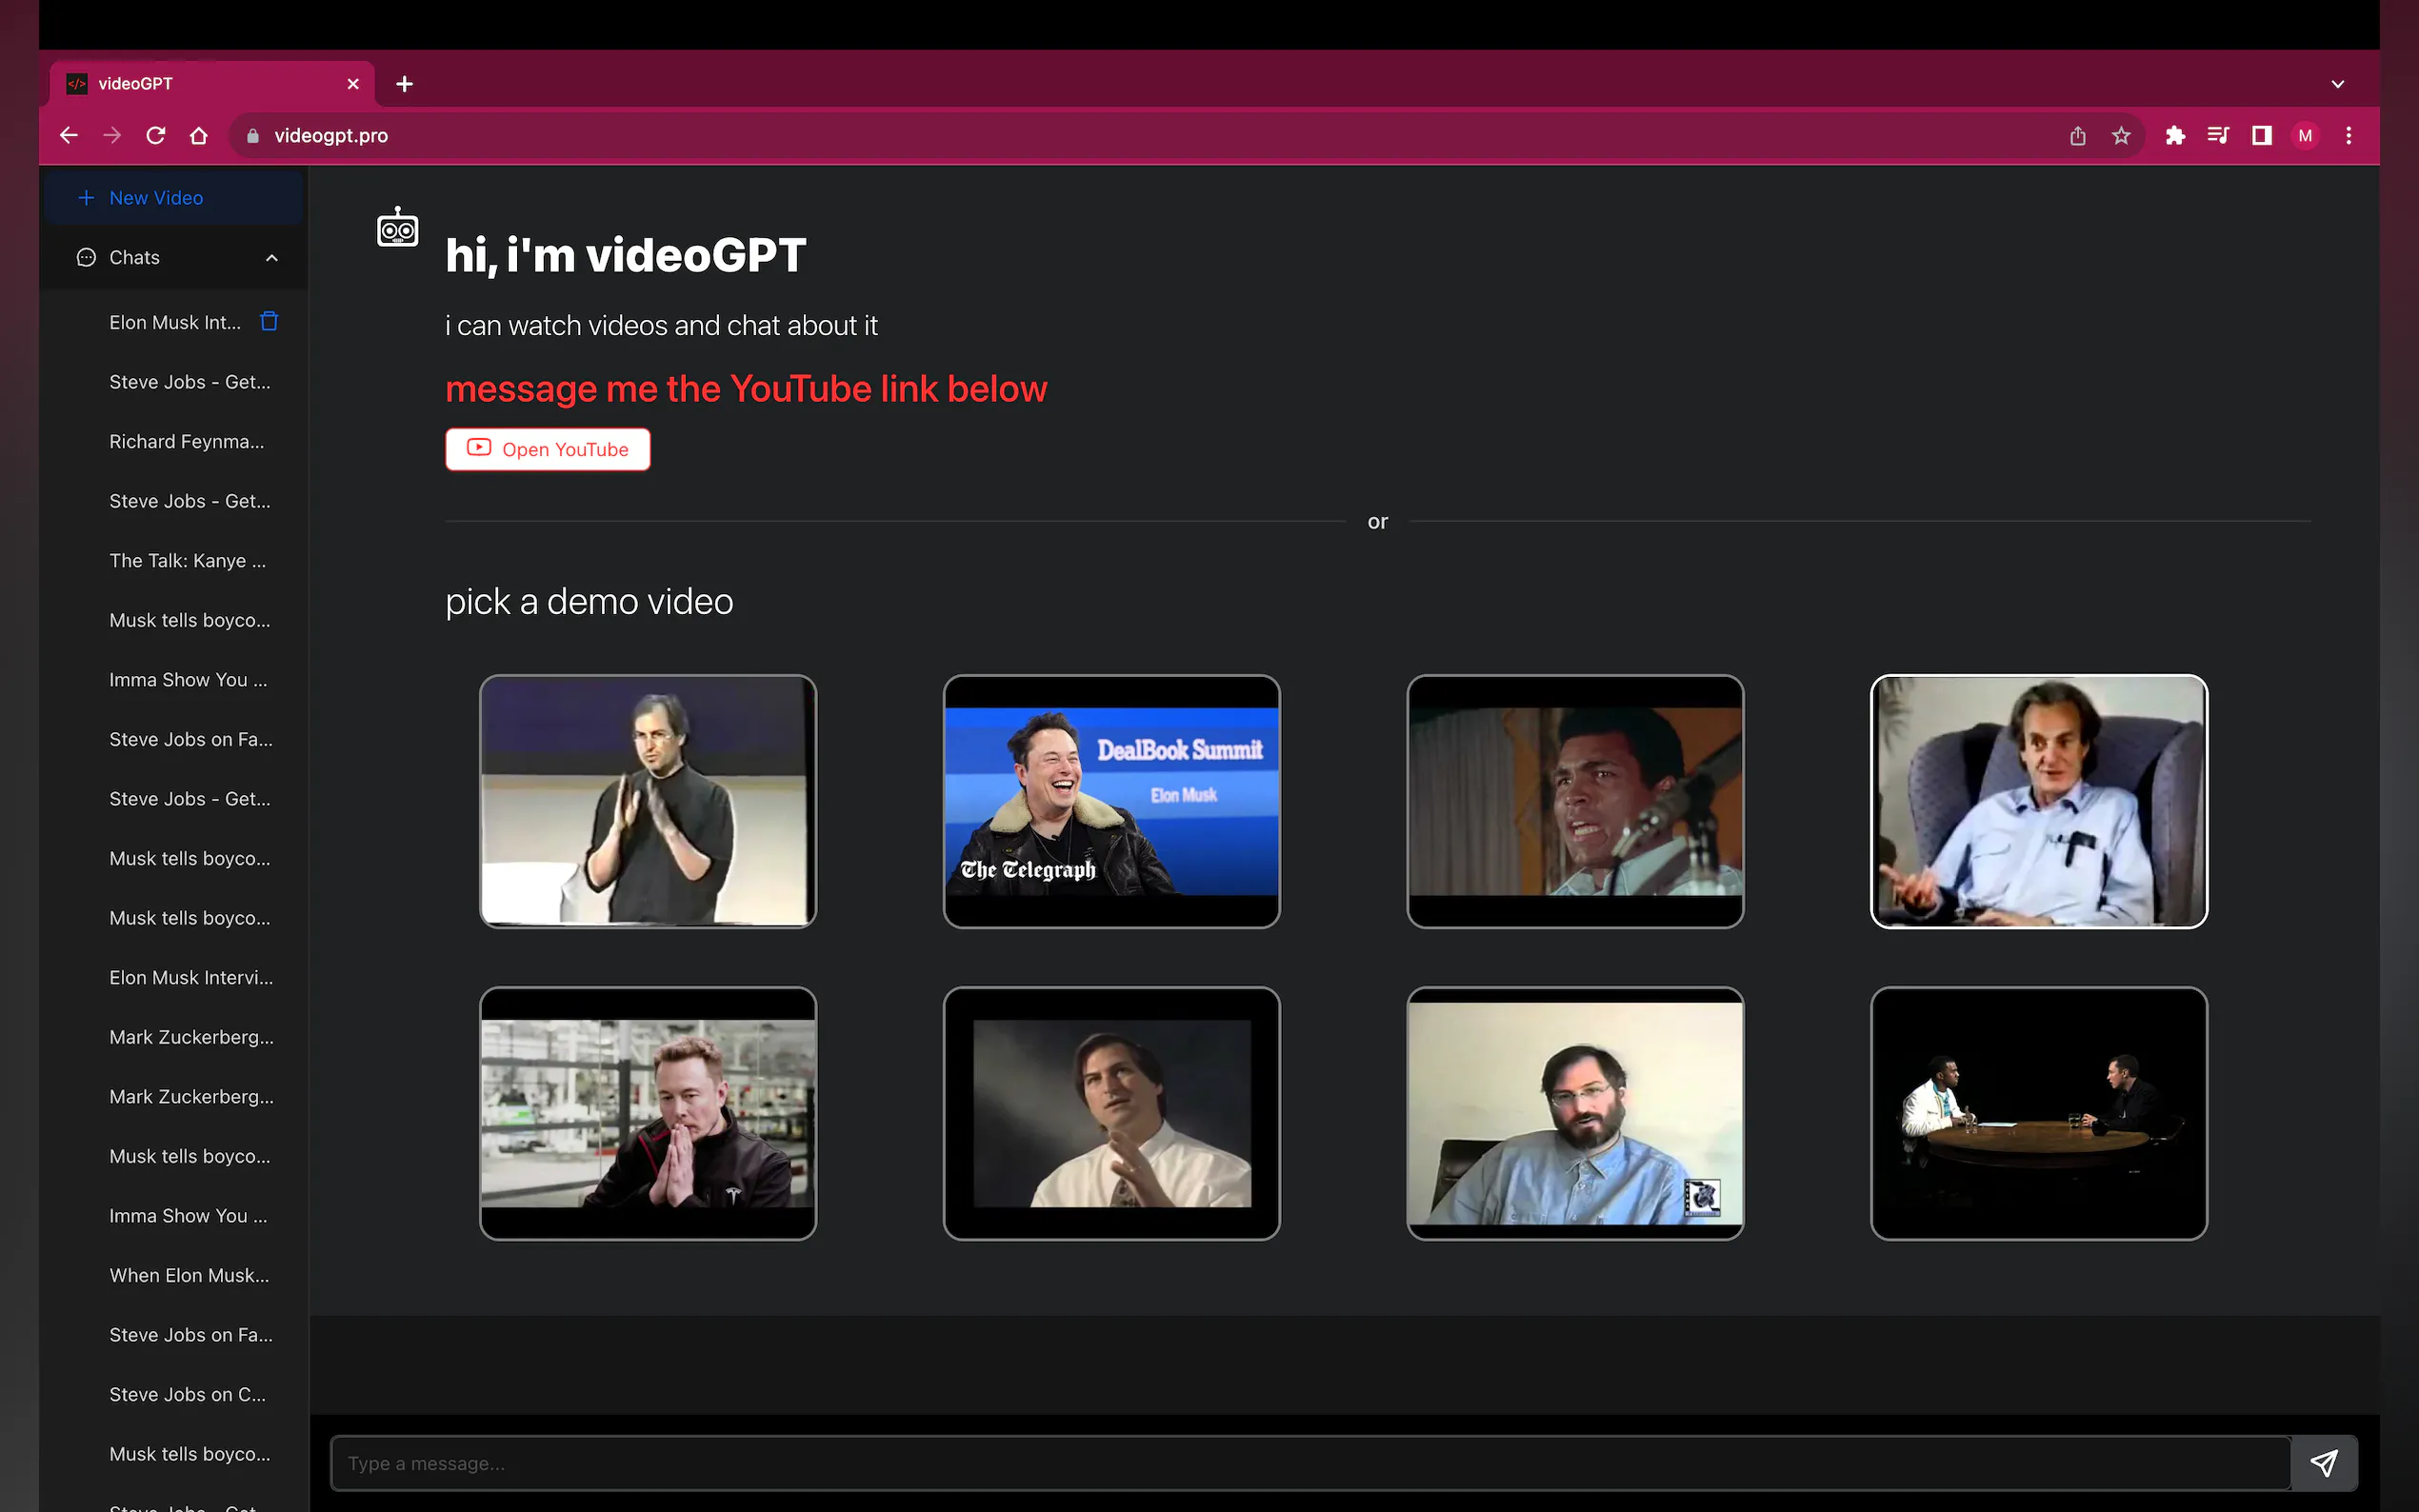The height and width of the screenshot is (1512, 2419).
Task: Open the media control playlist icon
Action: [2217, 136]
